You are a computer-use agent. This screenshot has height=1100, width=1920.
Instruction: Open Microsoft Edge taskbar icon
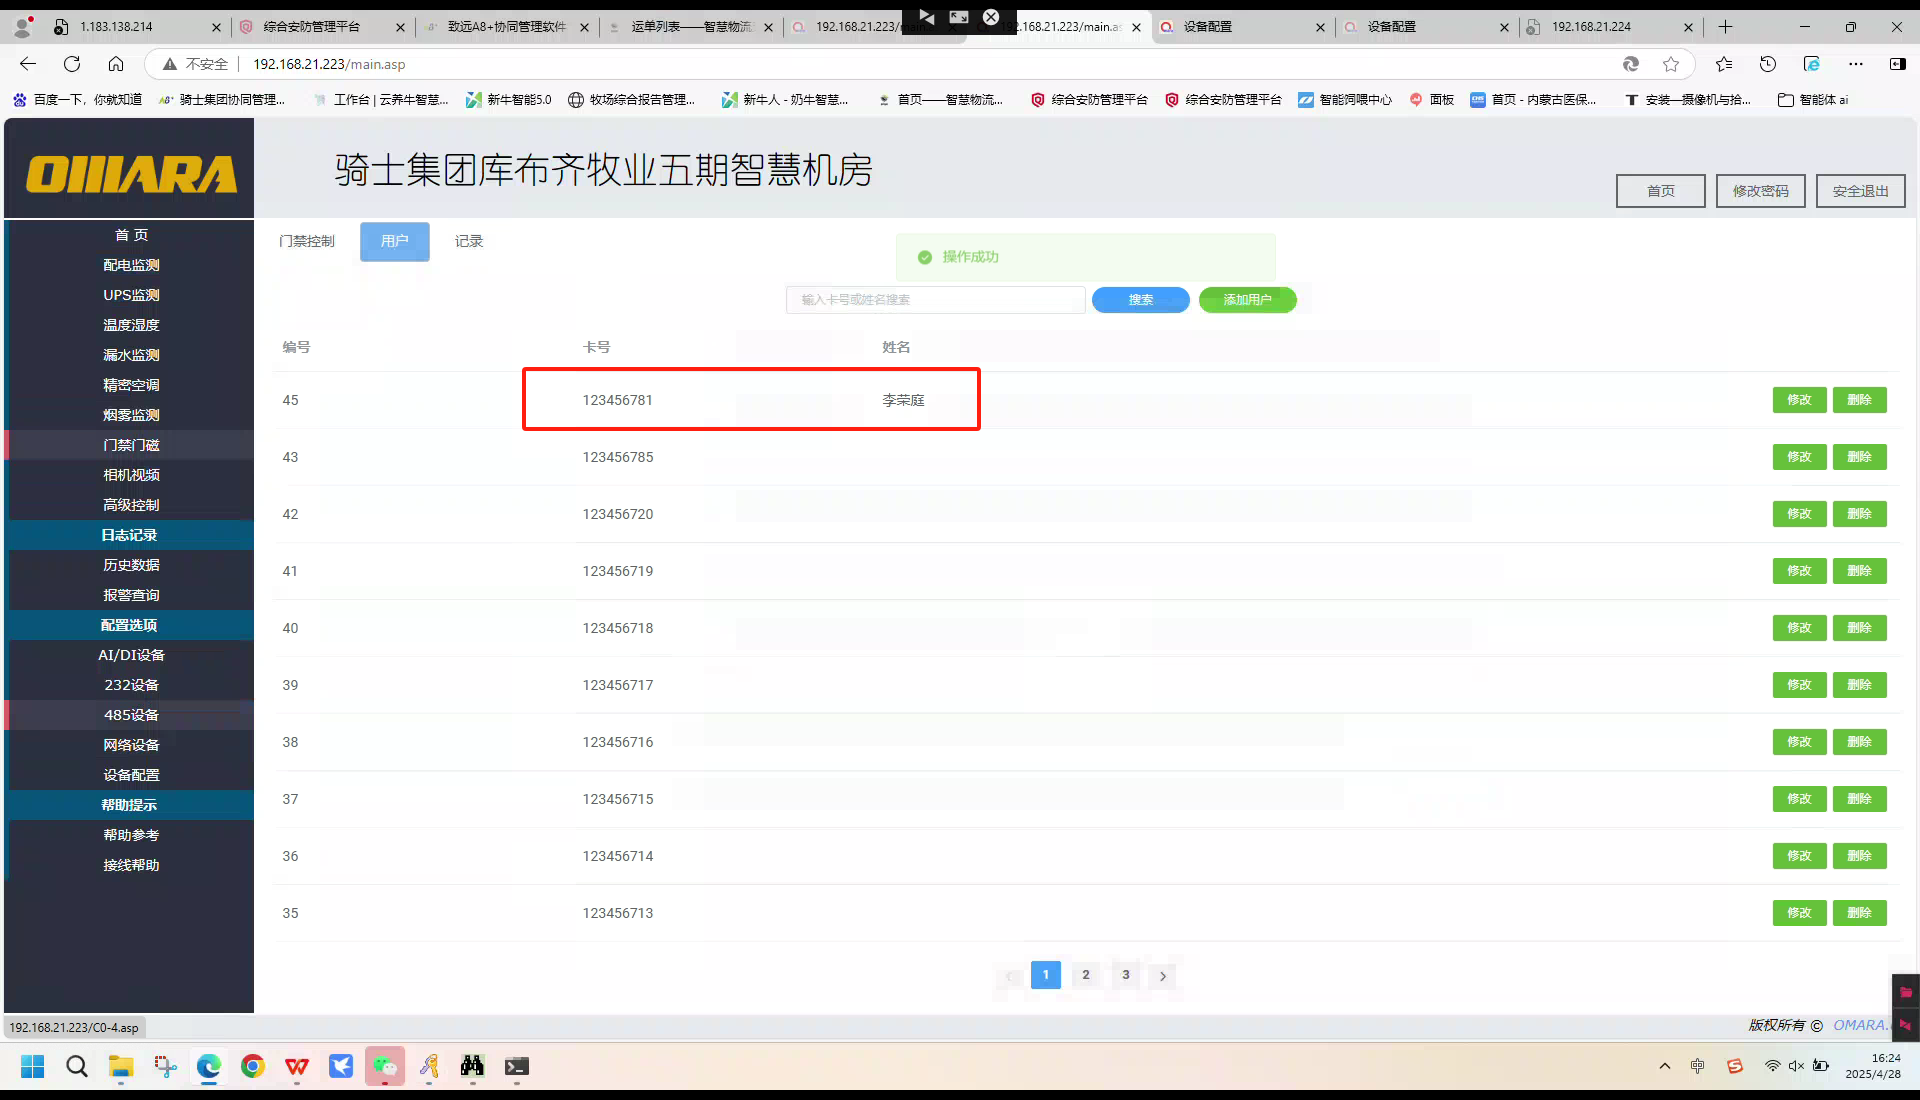pos(209,1066)
